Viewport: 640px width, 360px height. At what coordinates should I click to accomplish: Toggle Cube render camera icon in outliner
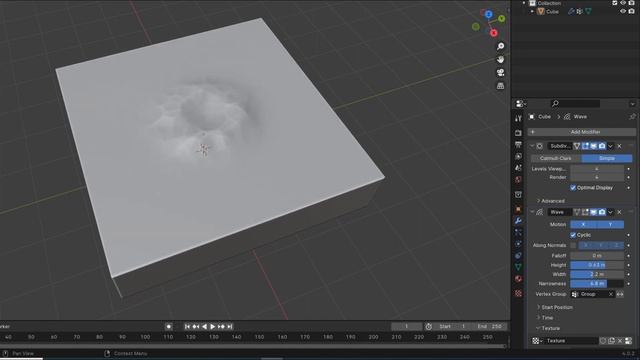pyautogui.click(x=631, y=11)
